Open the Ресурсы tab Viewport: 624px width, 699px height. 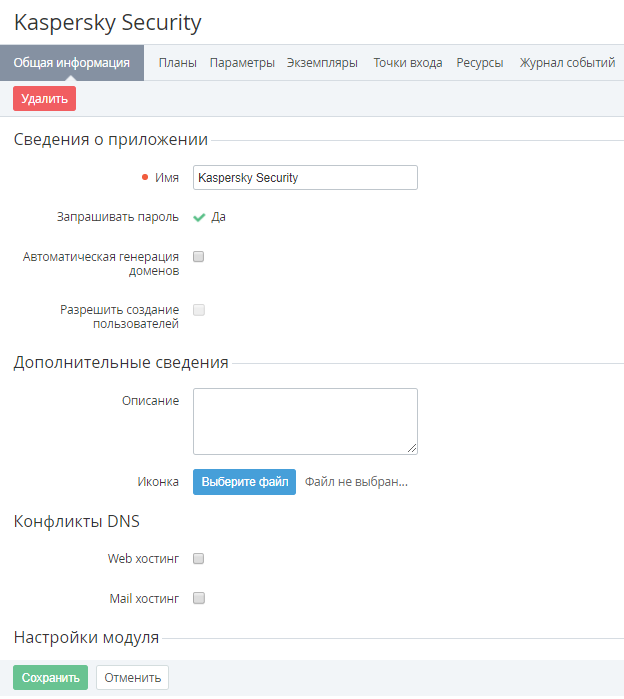point(480,63)
